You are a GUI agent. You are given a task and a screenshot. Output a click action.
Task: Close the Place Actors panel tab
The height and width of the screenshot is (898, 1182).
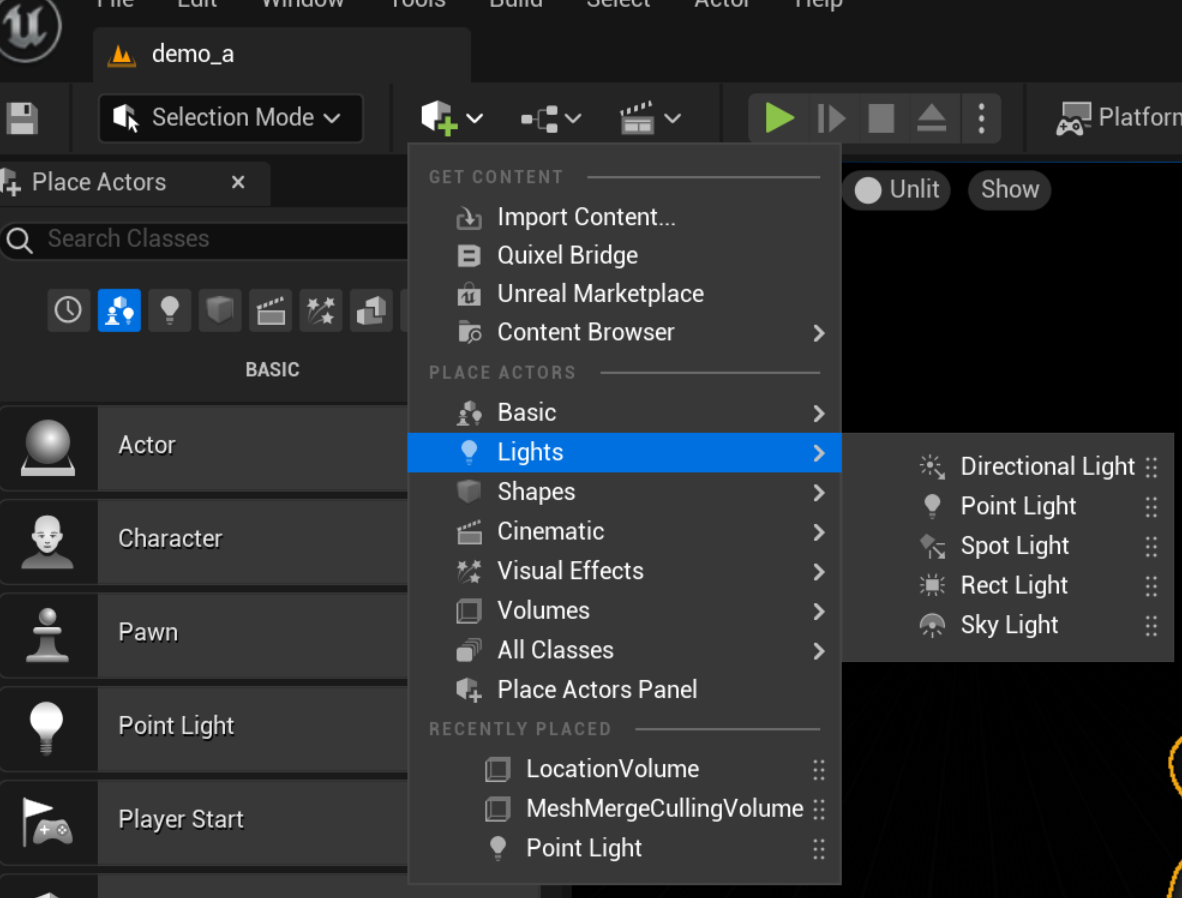[238, 182]
